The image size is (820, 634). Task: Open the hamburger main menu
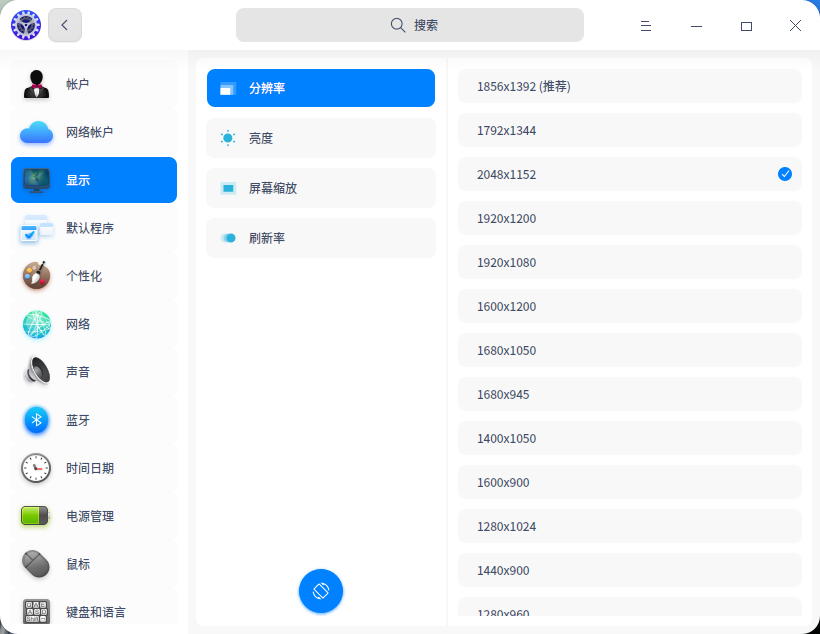point(646,26)
